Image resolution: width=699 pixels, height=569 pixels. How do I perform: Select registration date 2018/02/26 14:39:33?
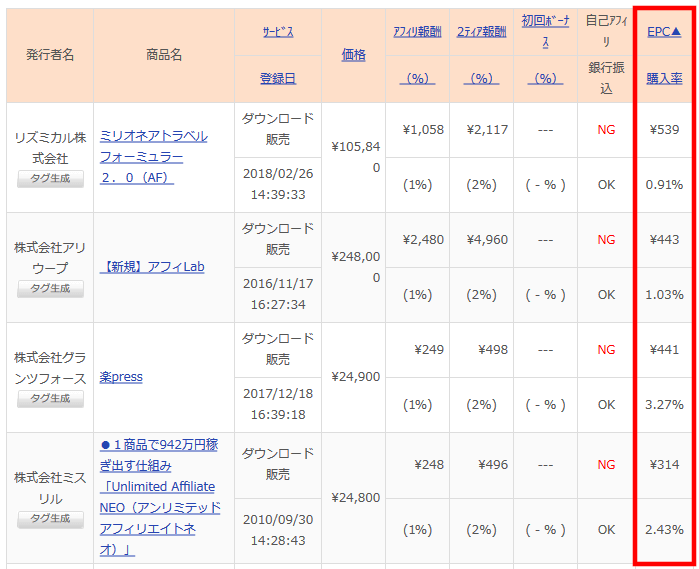pyautogui.click(x=278, y=184)
